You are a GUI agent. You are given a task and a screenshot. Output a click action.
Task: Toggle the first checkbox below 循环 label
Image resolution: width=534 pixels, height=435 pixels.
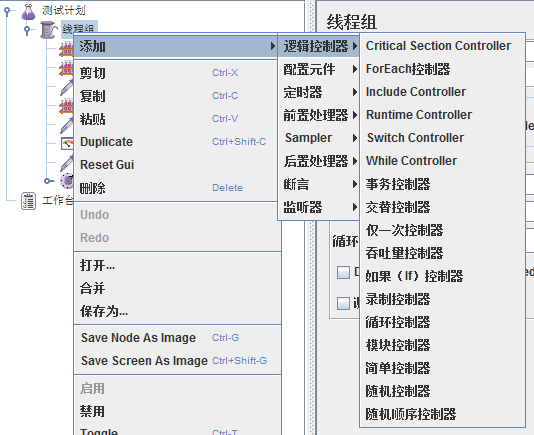pos(343,273)
